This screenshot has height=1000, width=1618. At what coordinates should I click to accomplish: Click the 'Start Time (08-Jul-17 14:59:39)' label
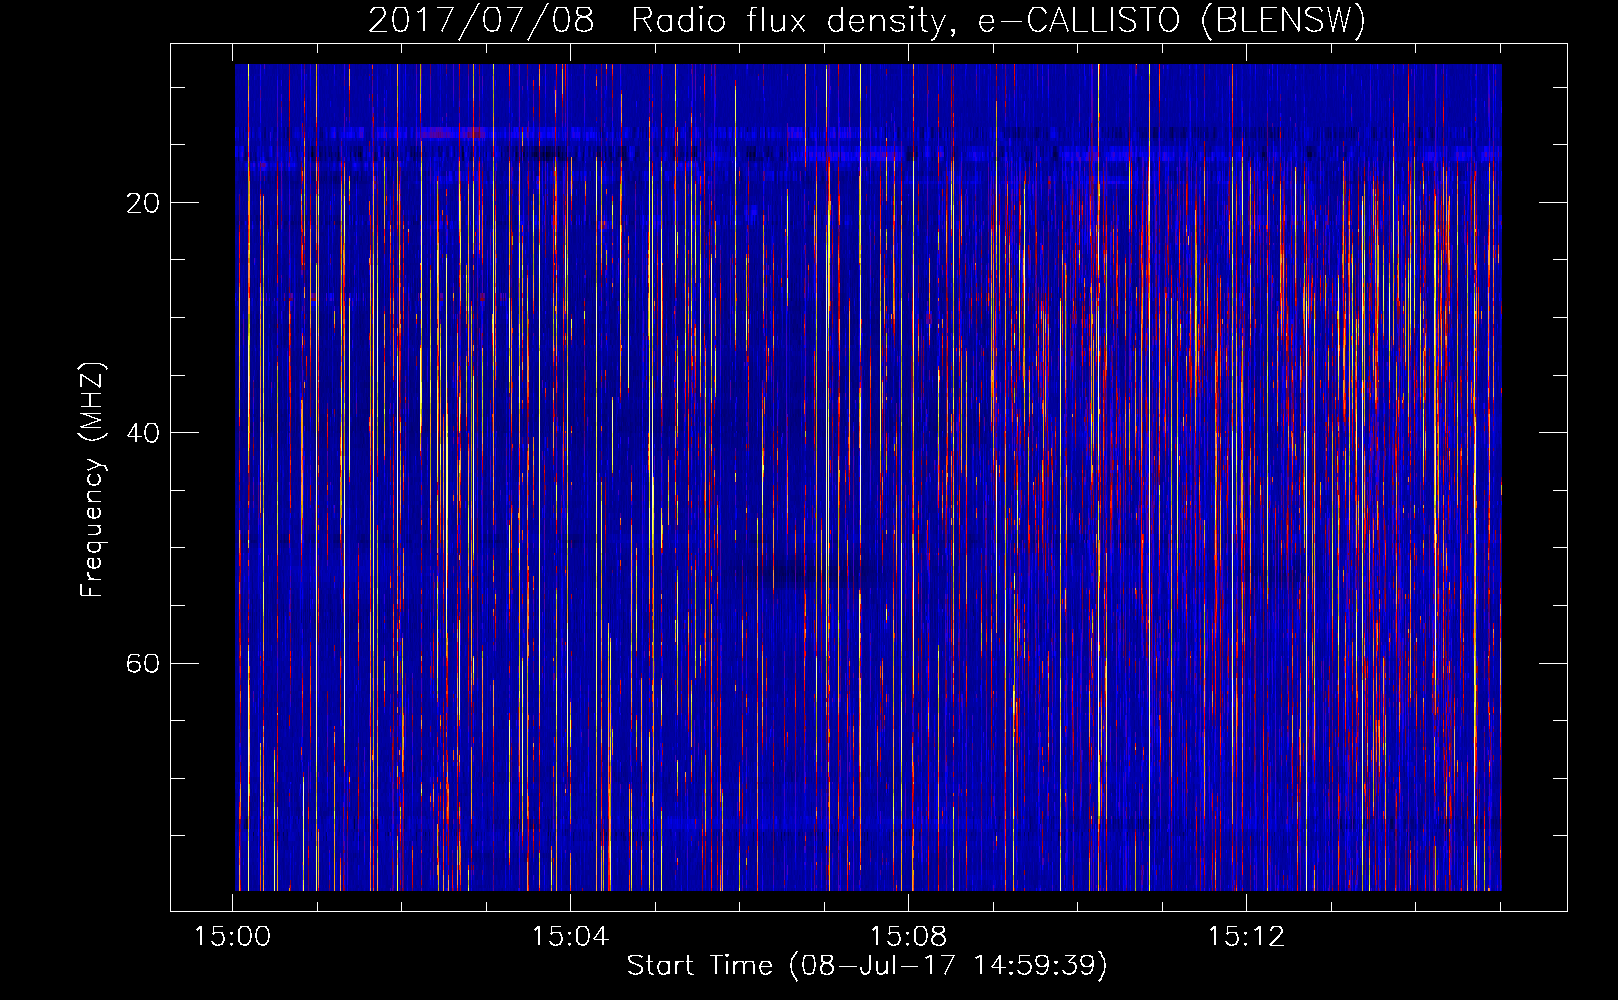(x=867, y=966)
